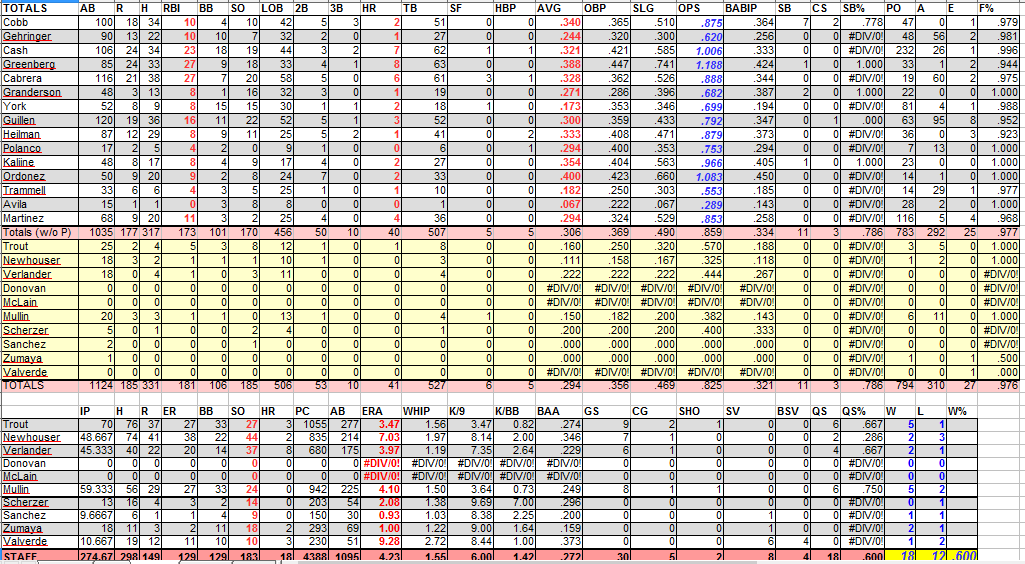Select the STAFF win percentage .600
Viewport: 1025px width, 564px height.
(x=962, y=556)
